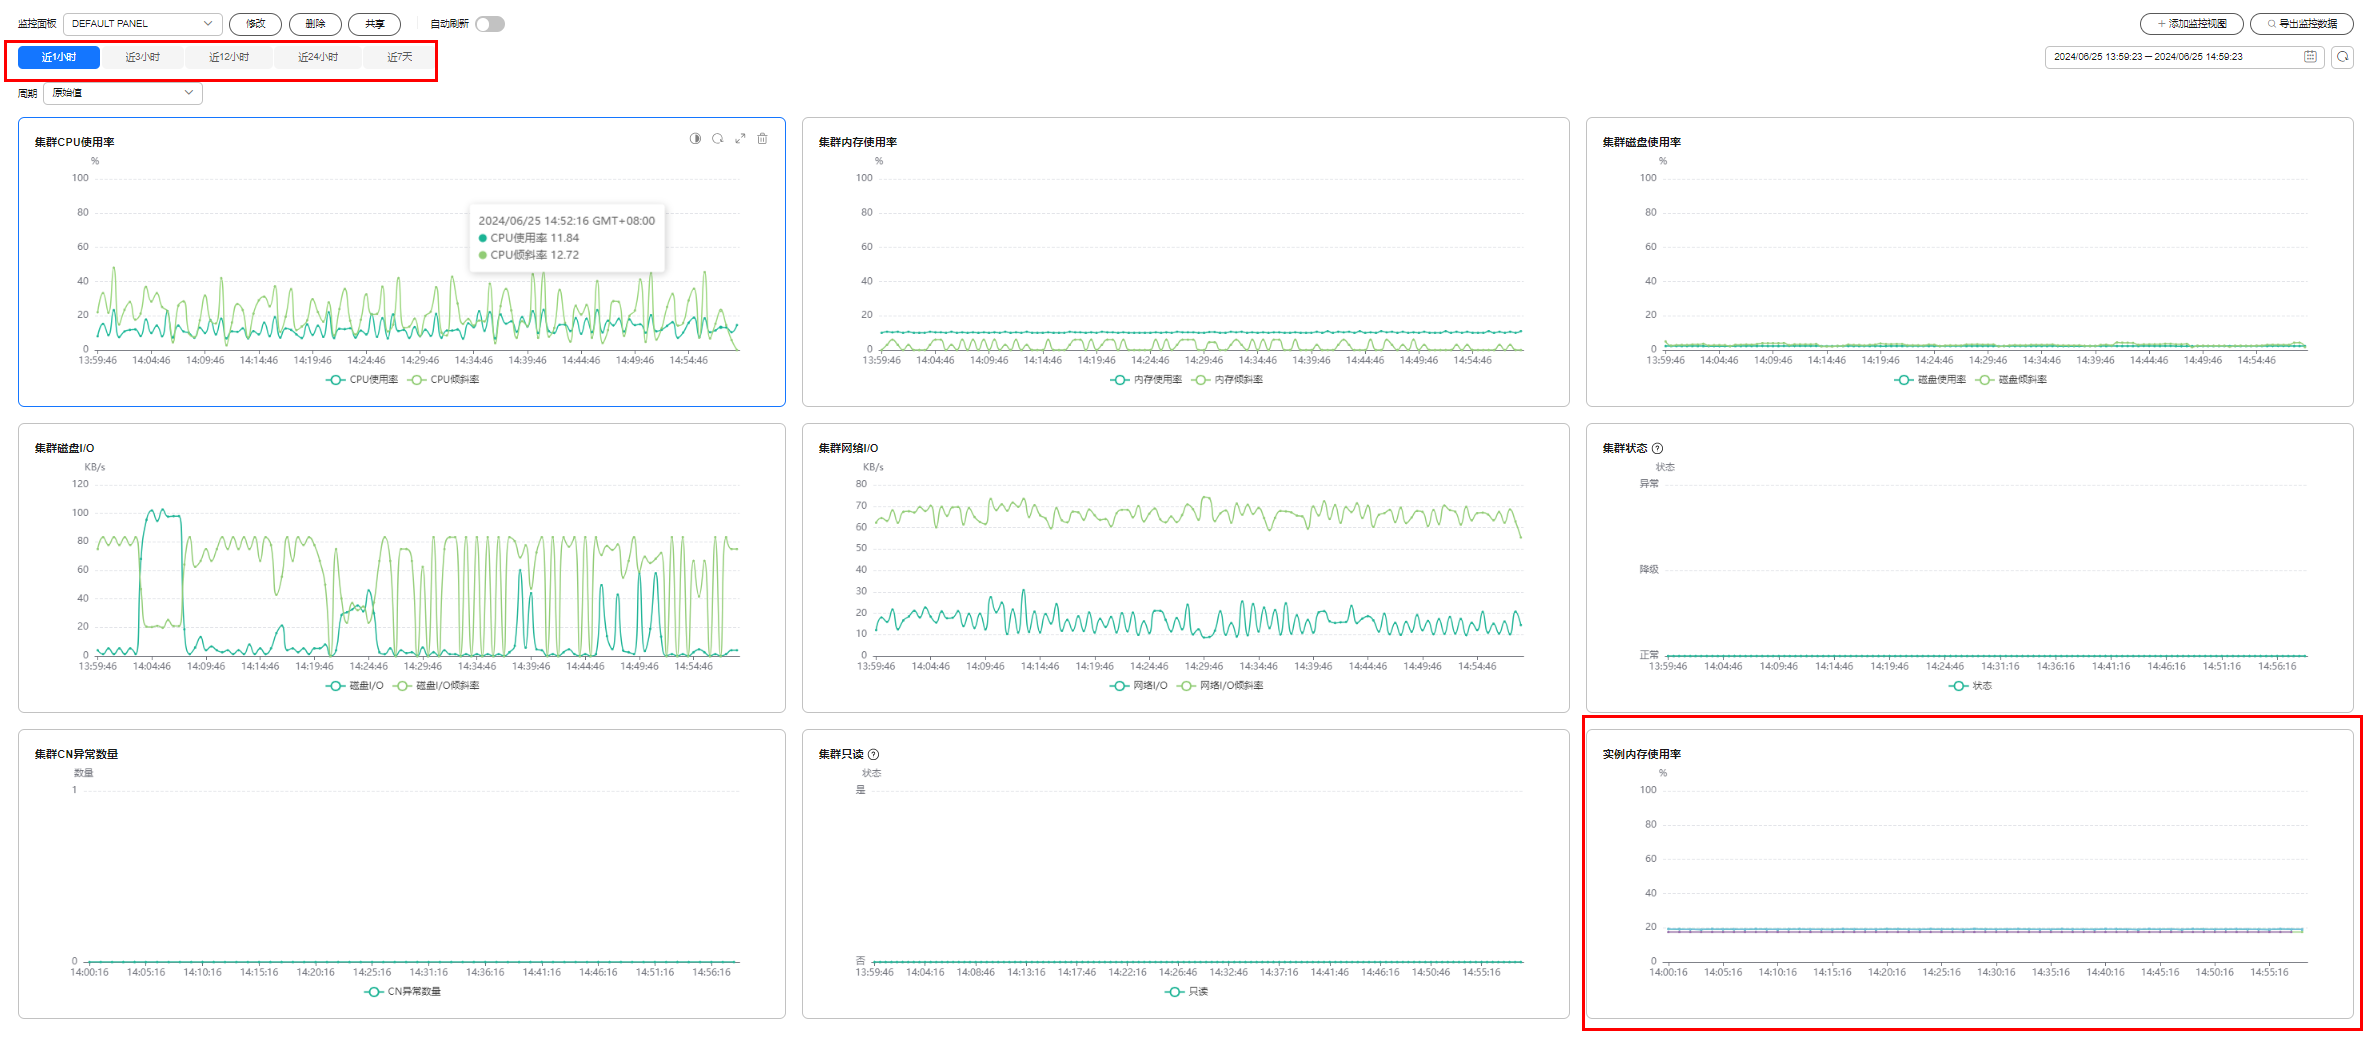Open the calendar icon in the date range field

(2310, 57)
